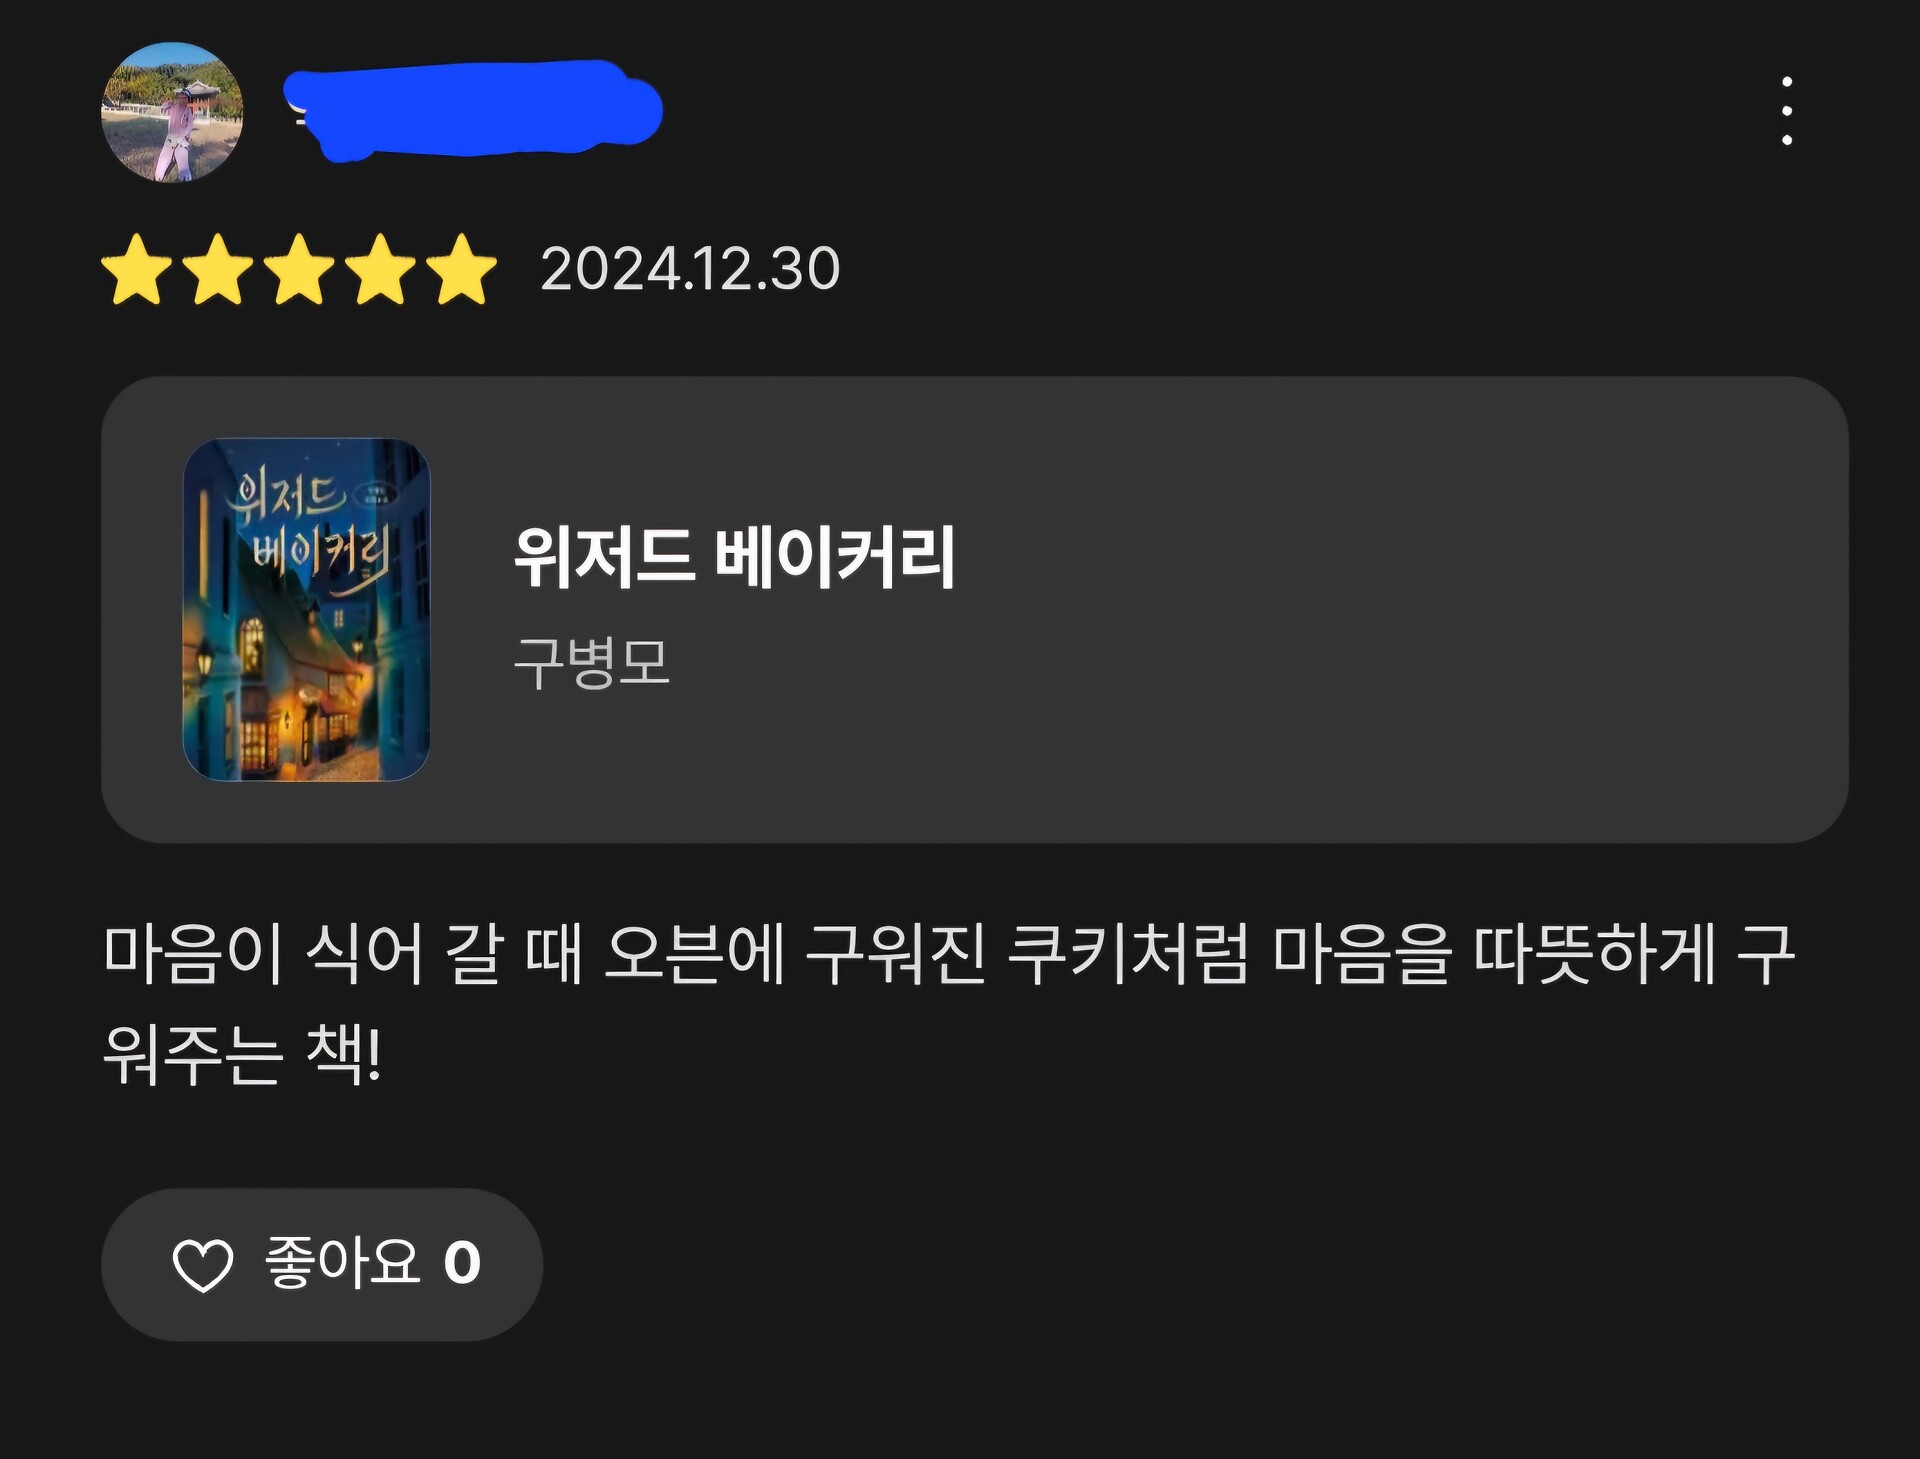The height and width of the screenshot is (1459, 1920).
Task: Select the fourth rating star
Action: pos(380,269)
